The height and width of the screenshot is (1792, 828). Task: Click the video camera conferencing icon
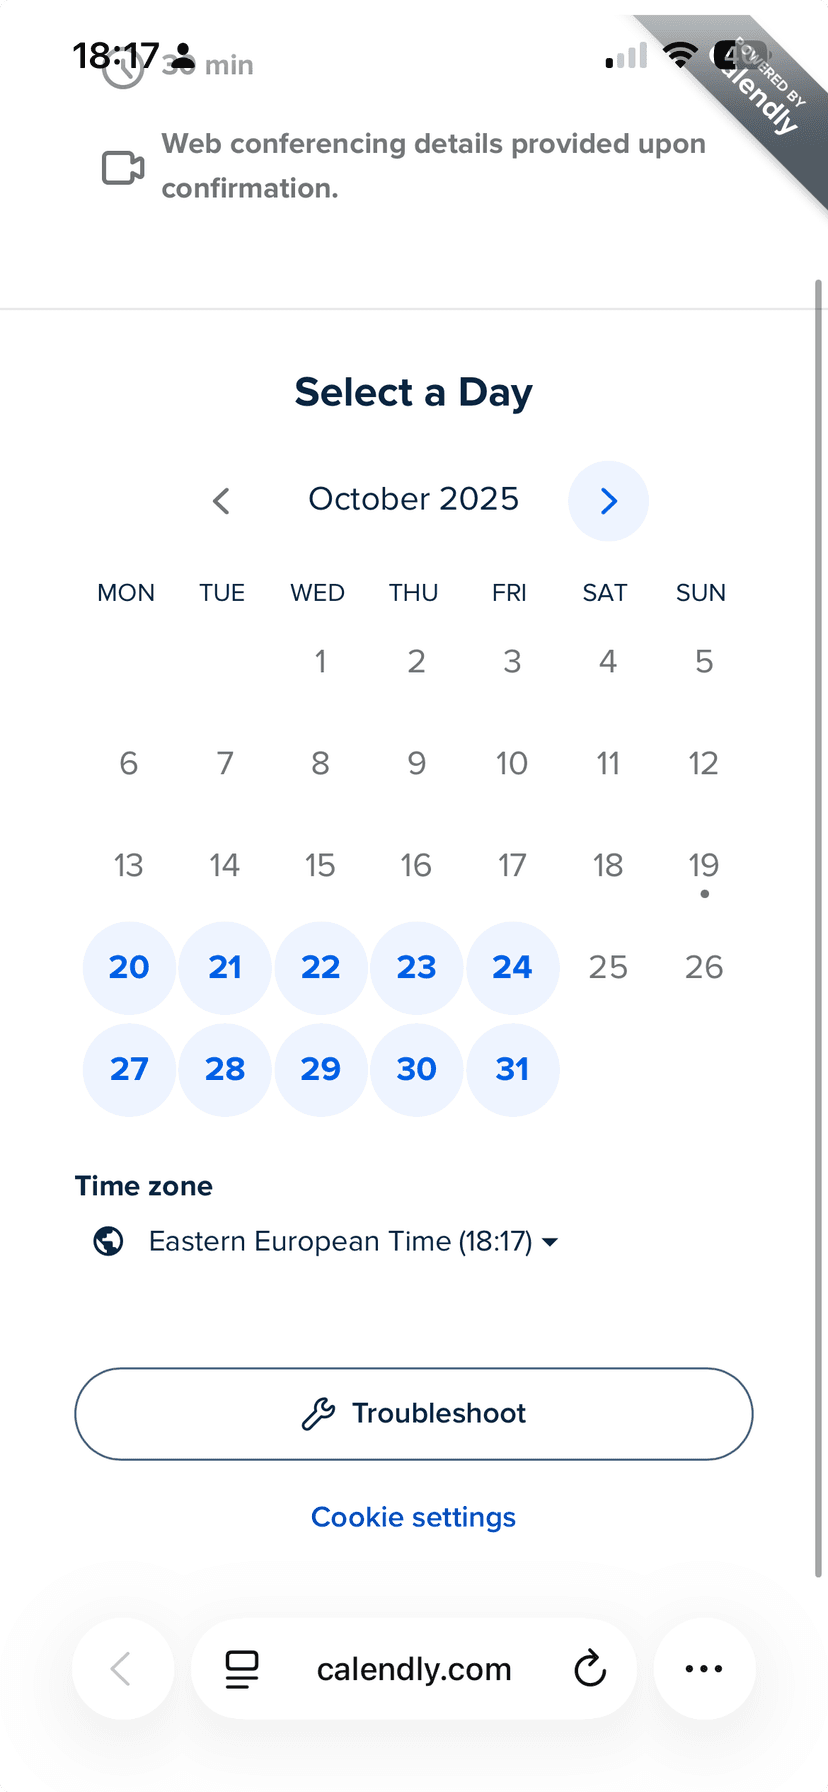coord(123,168)
